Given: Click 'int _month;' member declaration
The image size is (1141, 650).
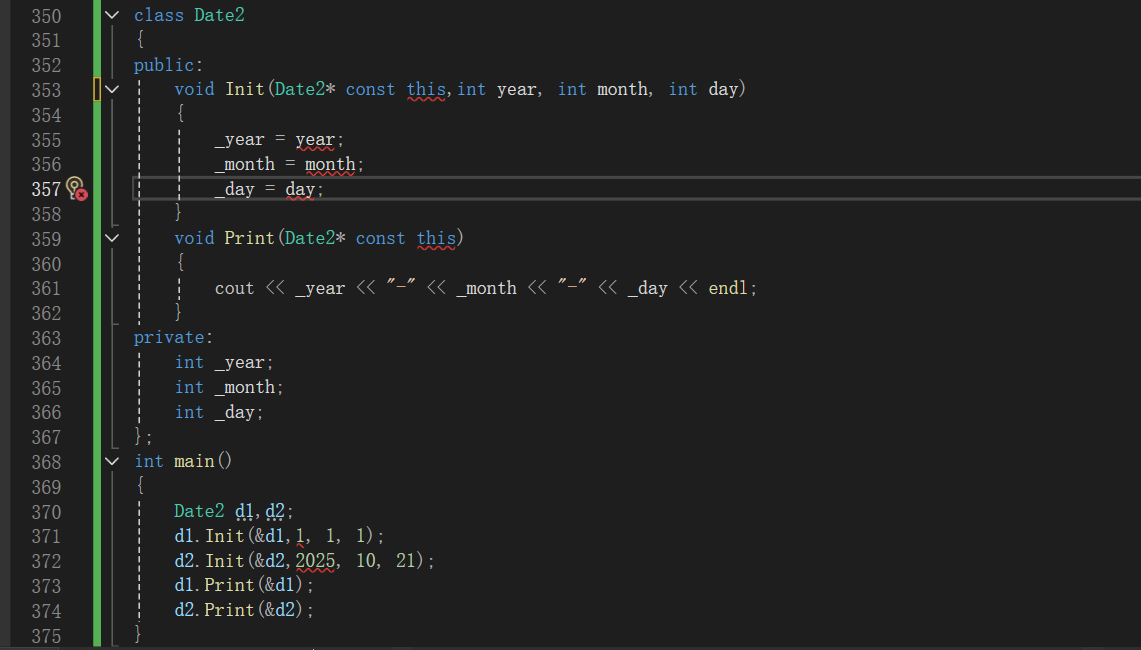Looking at the screenshot, I should 229,387.
